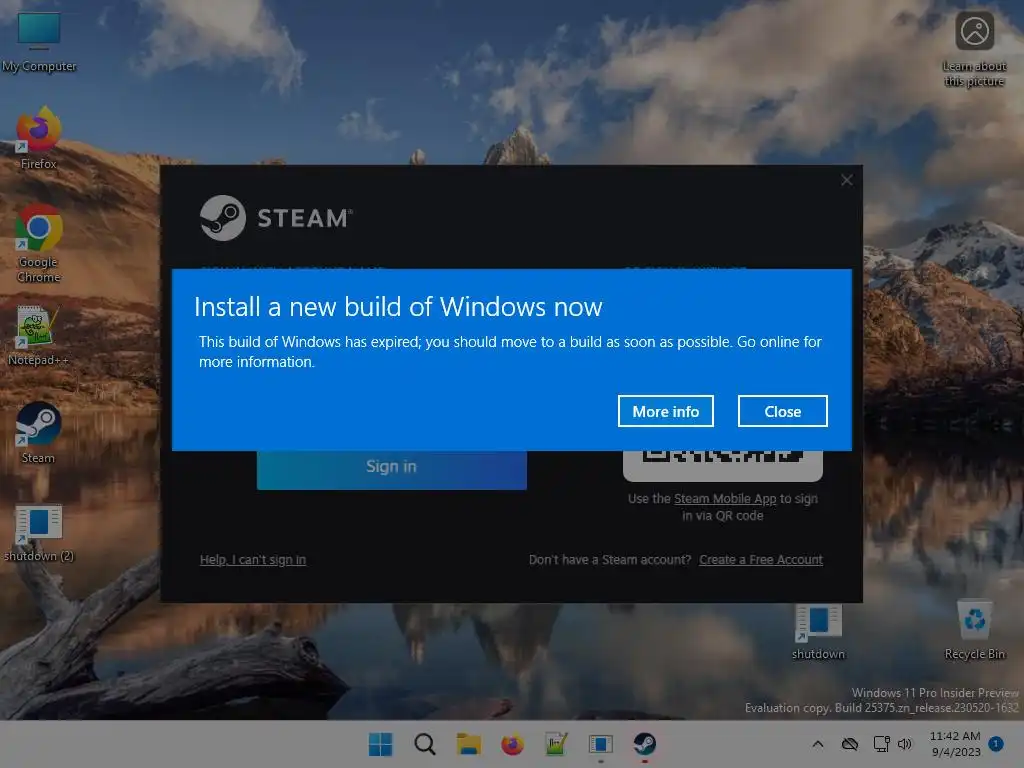This screenshot has height=768, width=1024.
Task: Click the QR code in the Steam window
Action: [723, 466]
